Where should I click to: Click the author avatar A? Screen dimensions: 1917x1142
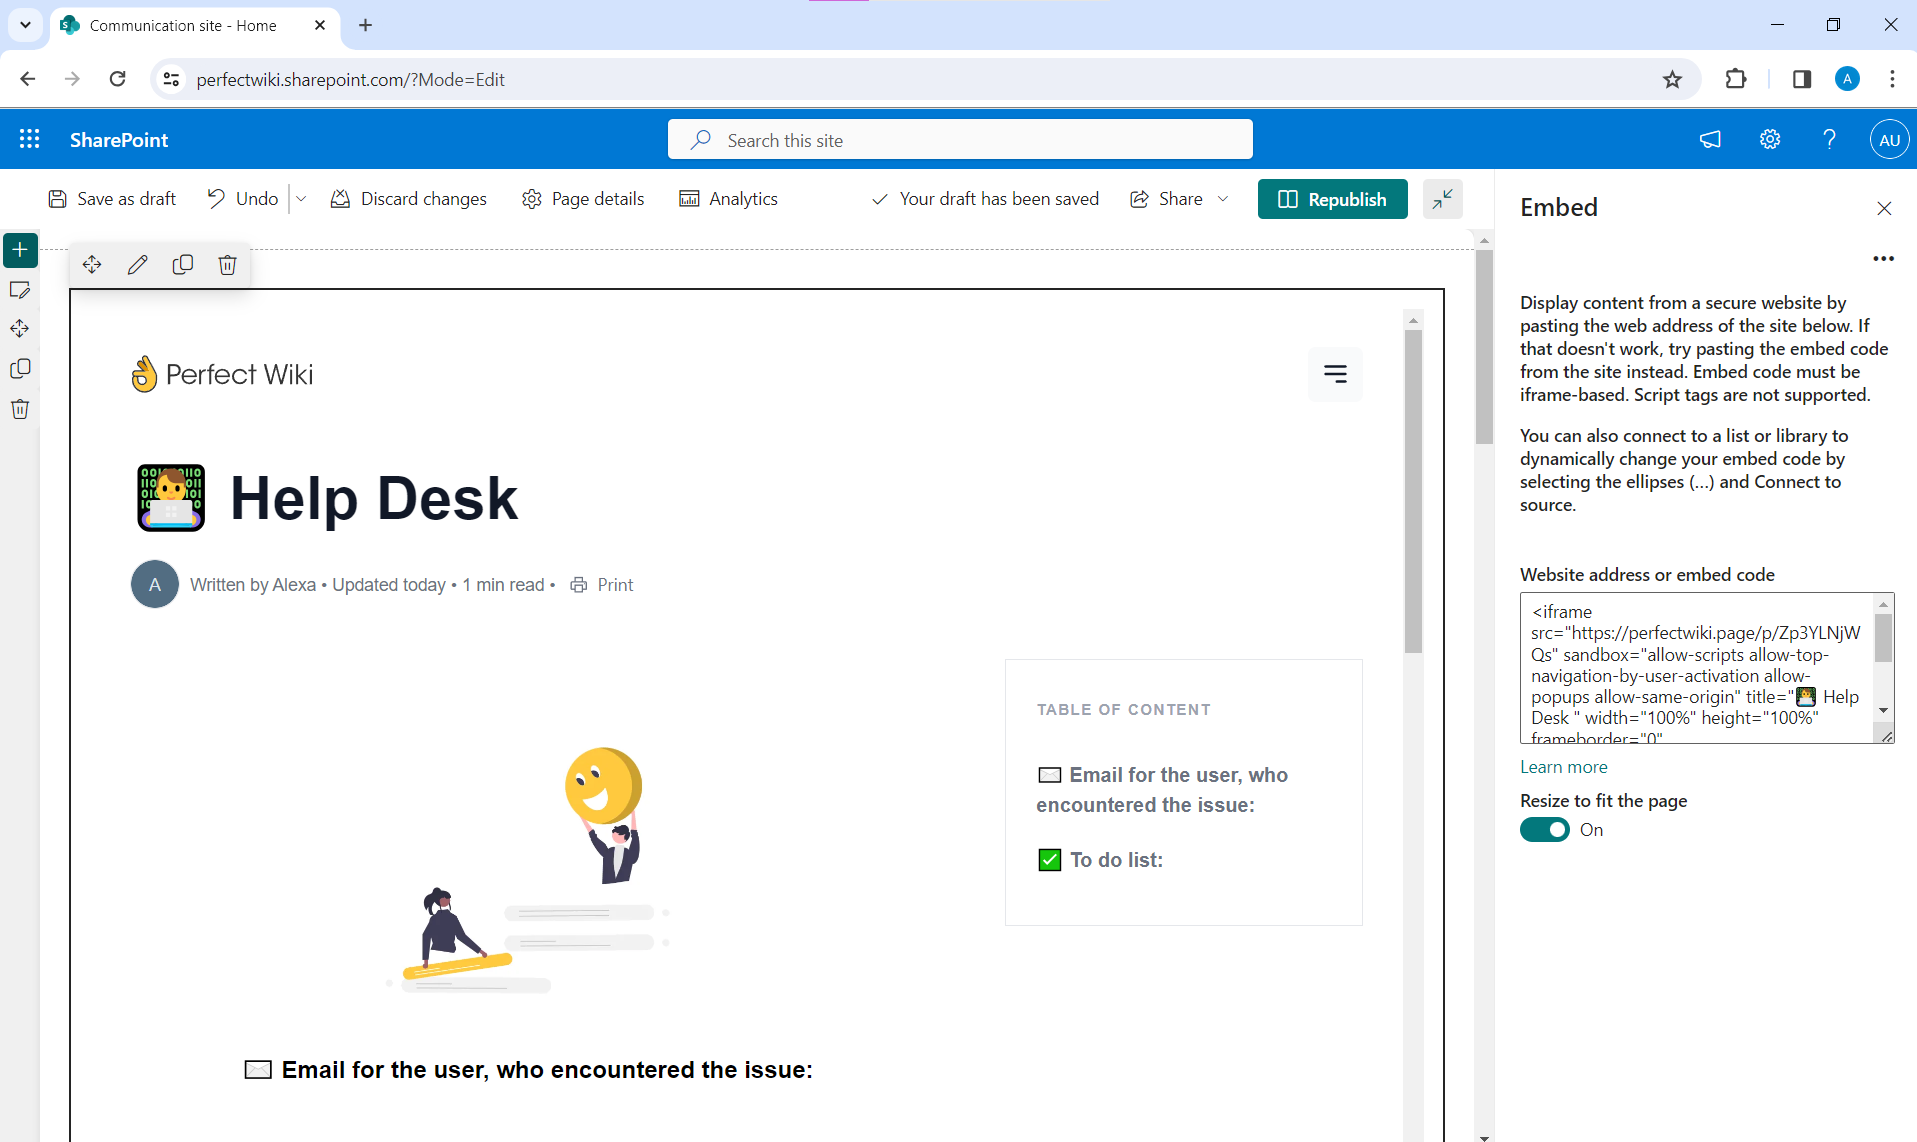(155, 584)
